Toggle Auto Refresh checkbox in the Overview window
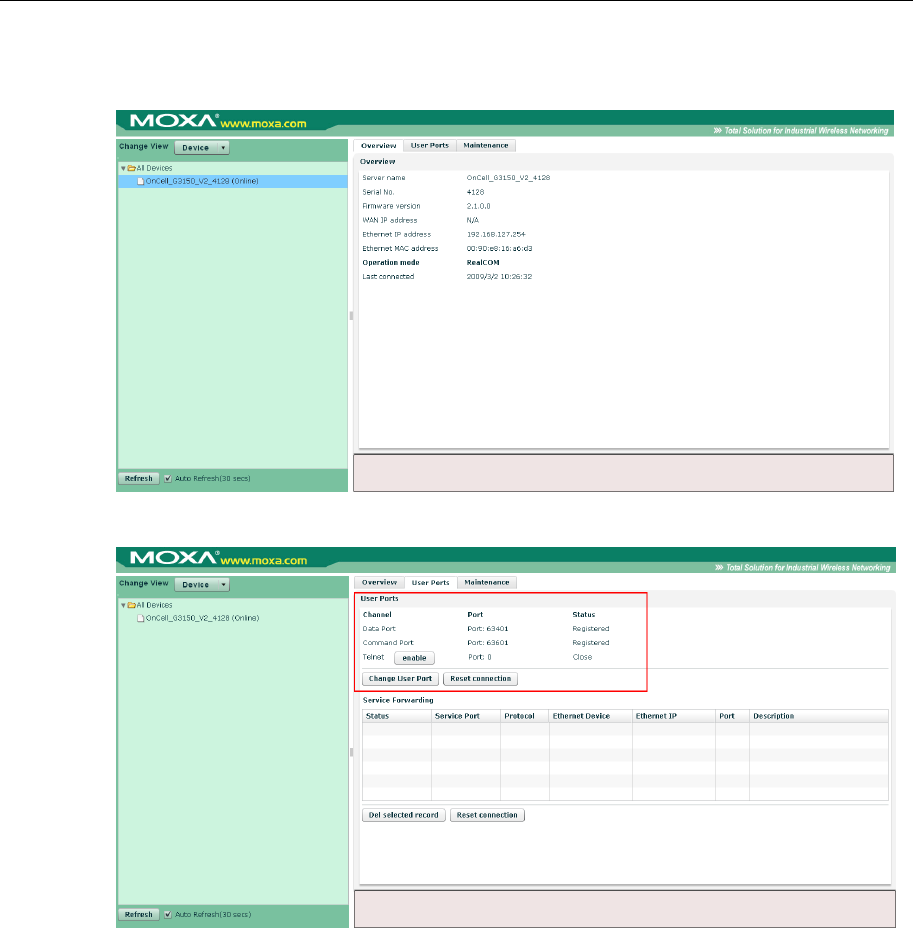 pyautogui.click(x=168, y=478)
